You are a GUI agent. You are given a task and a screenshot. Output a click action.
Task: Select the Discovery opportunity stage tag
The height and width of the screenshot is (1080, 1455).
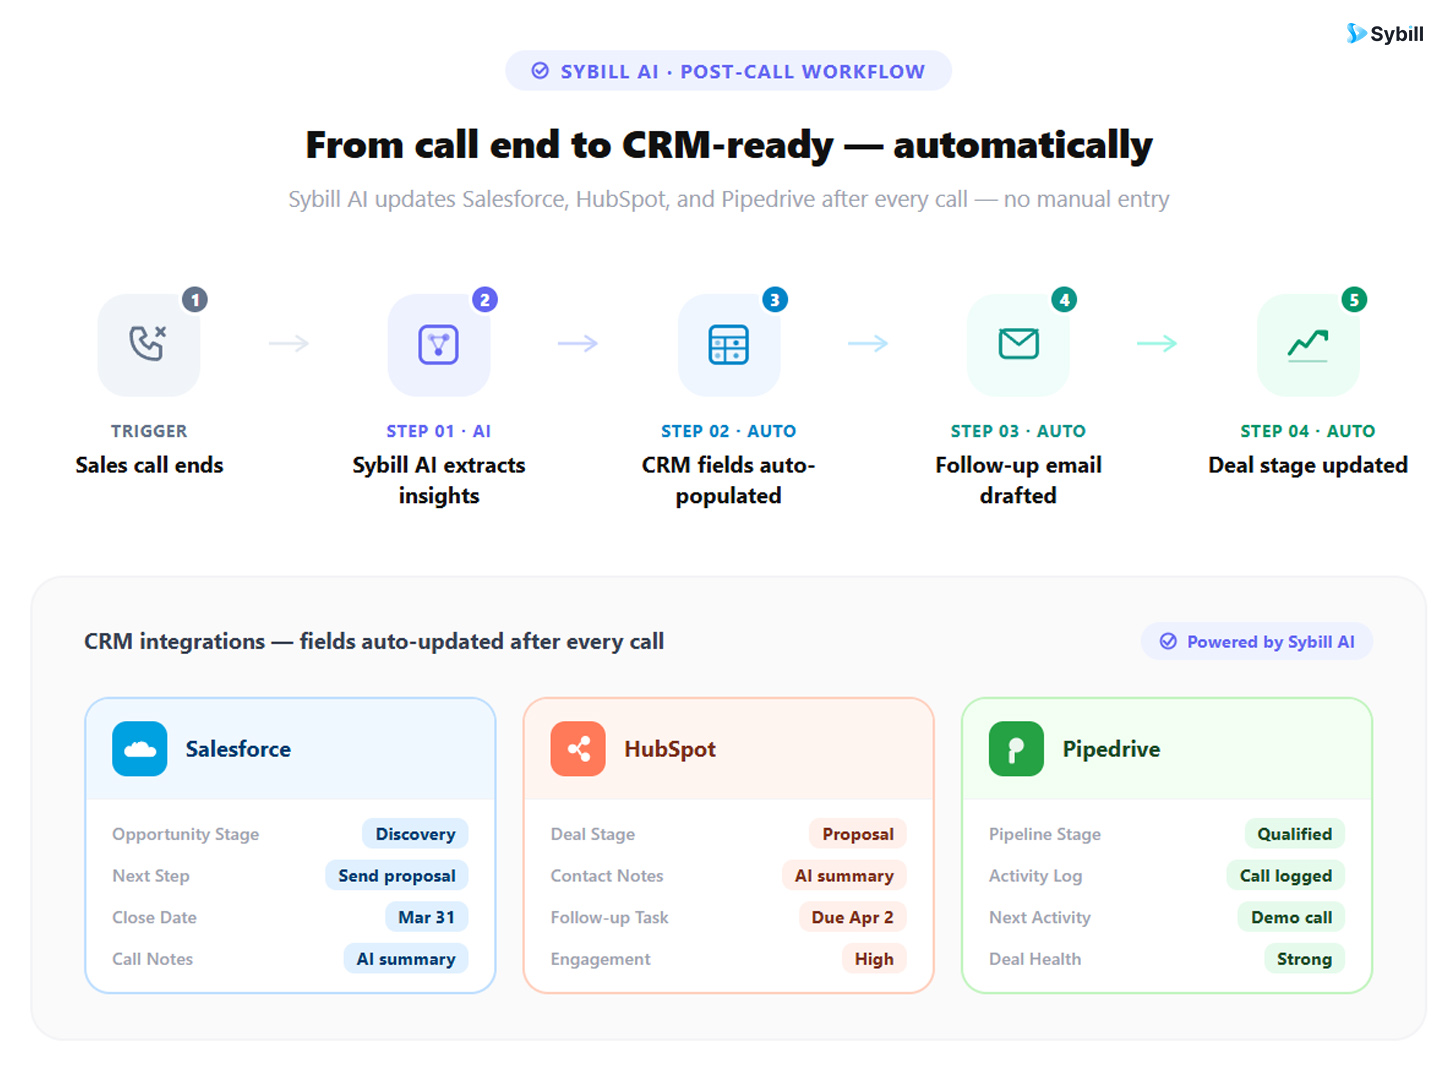(x=415, y=834)
